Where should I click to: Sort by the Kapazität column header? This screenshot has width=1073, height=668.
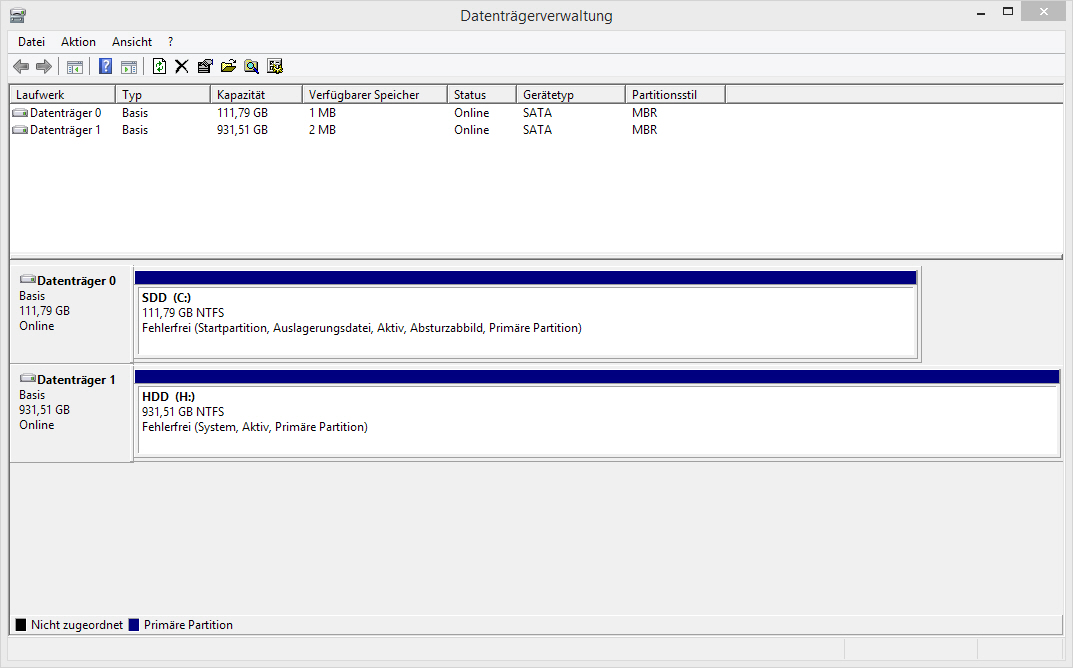[256, 94]
